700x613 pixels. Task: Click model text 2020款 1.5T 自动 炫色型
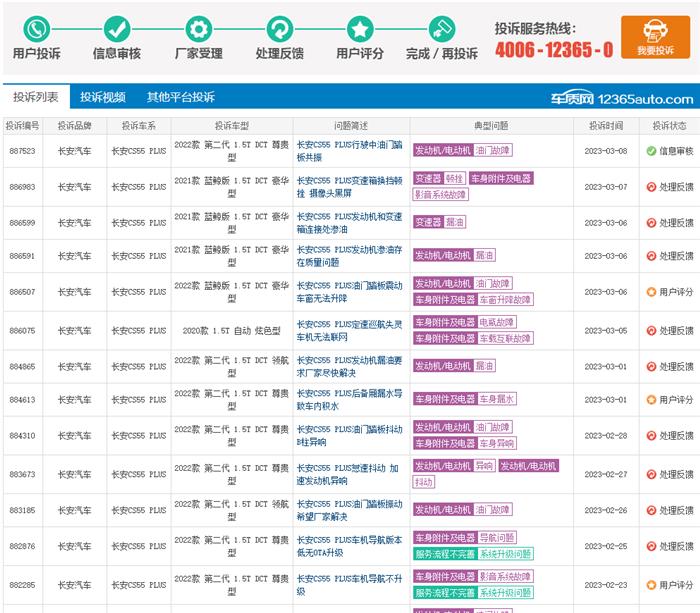pos(232,330)
